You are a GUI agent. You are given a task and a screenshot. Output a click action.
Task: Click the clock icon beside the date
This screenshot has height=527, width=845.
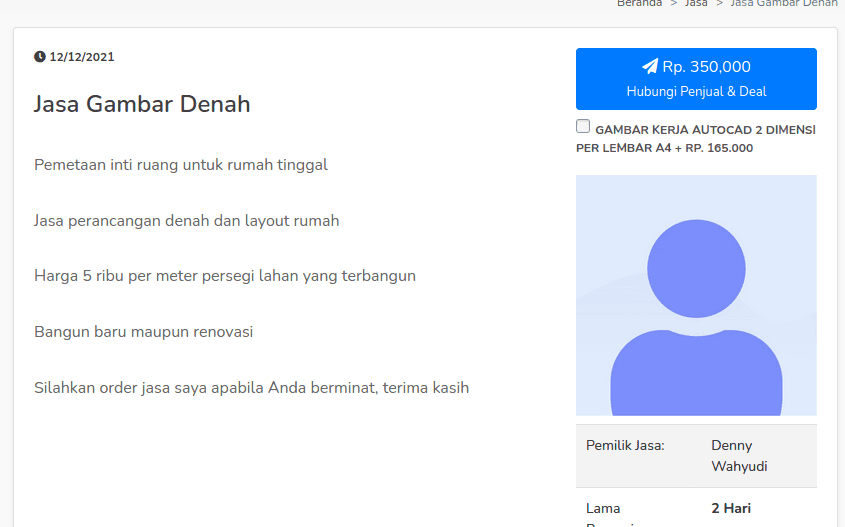click(x=39, y=57)
